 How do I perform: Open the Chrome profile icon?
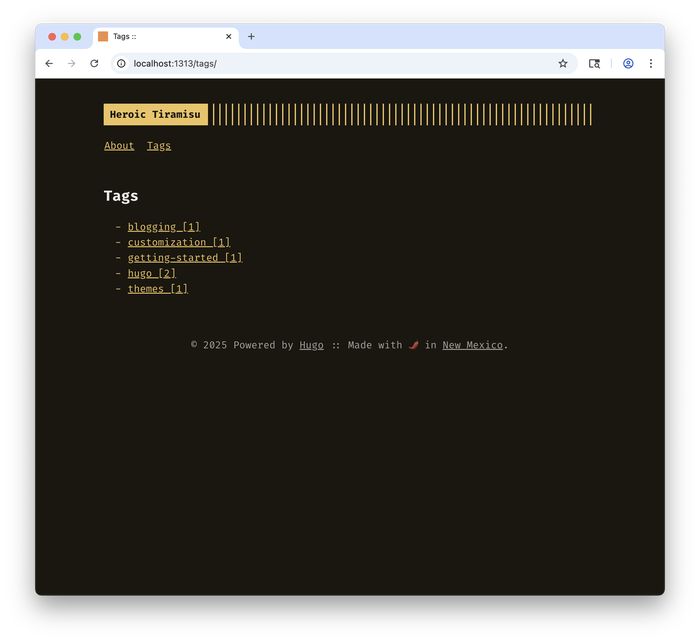tap(628, 63)
